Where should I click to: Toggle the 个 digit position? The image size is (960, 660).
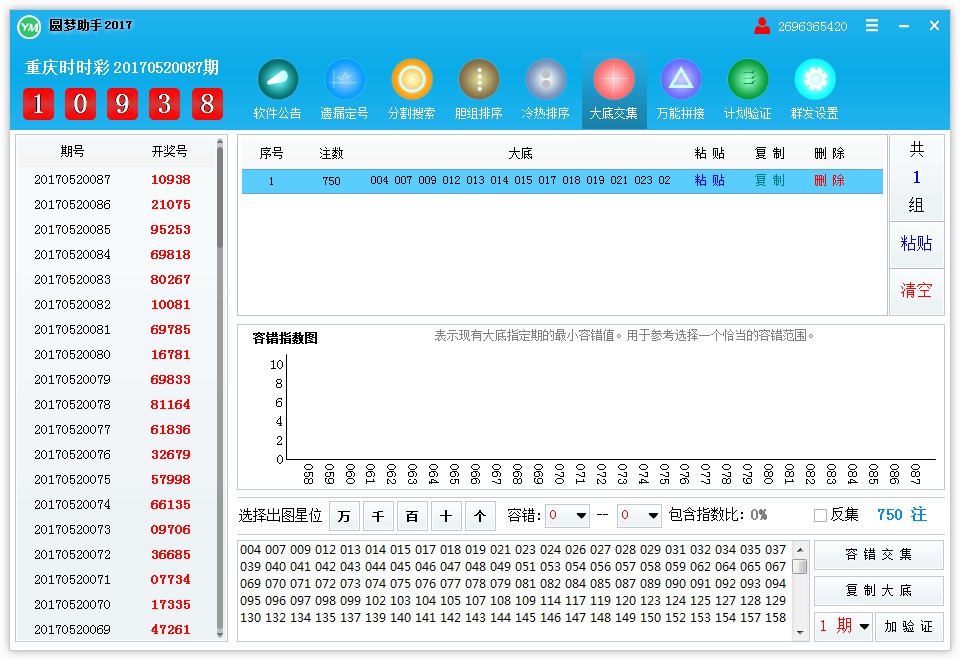click(x=480, y=516)
